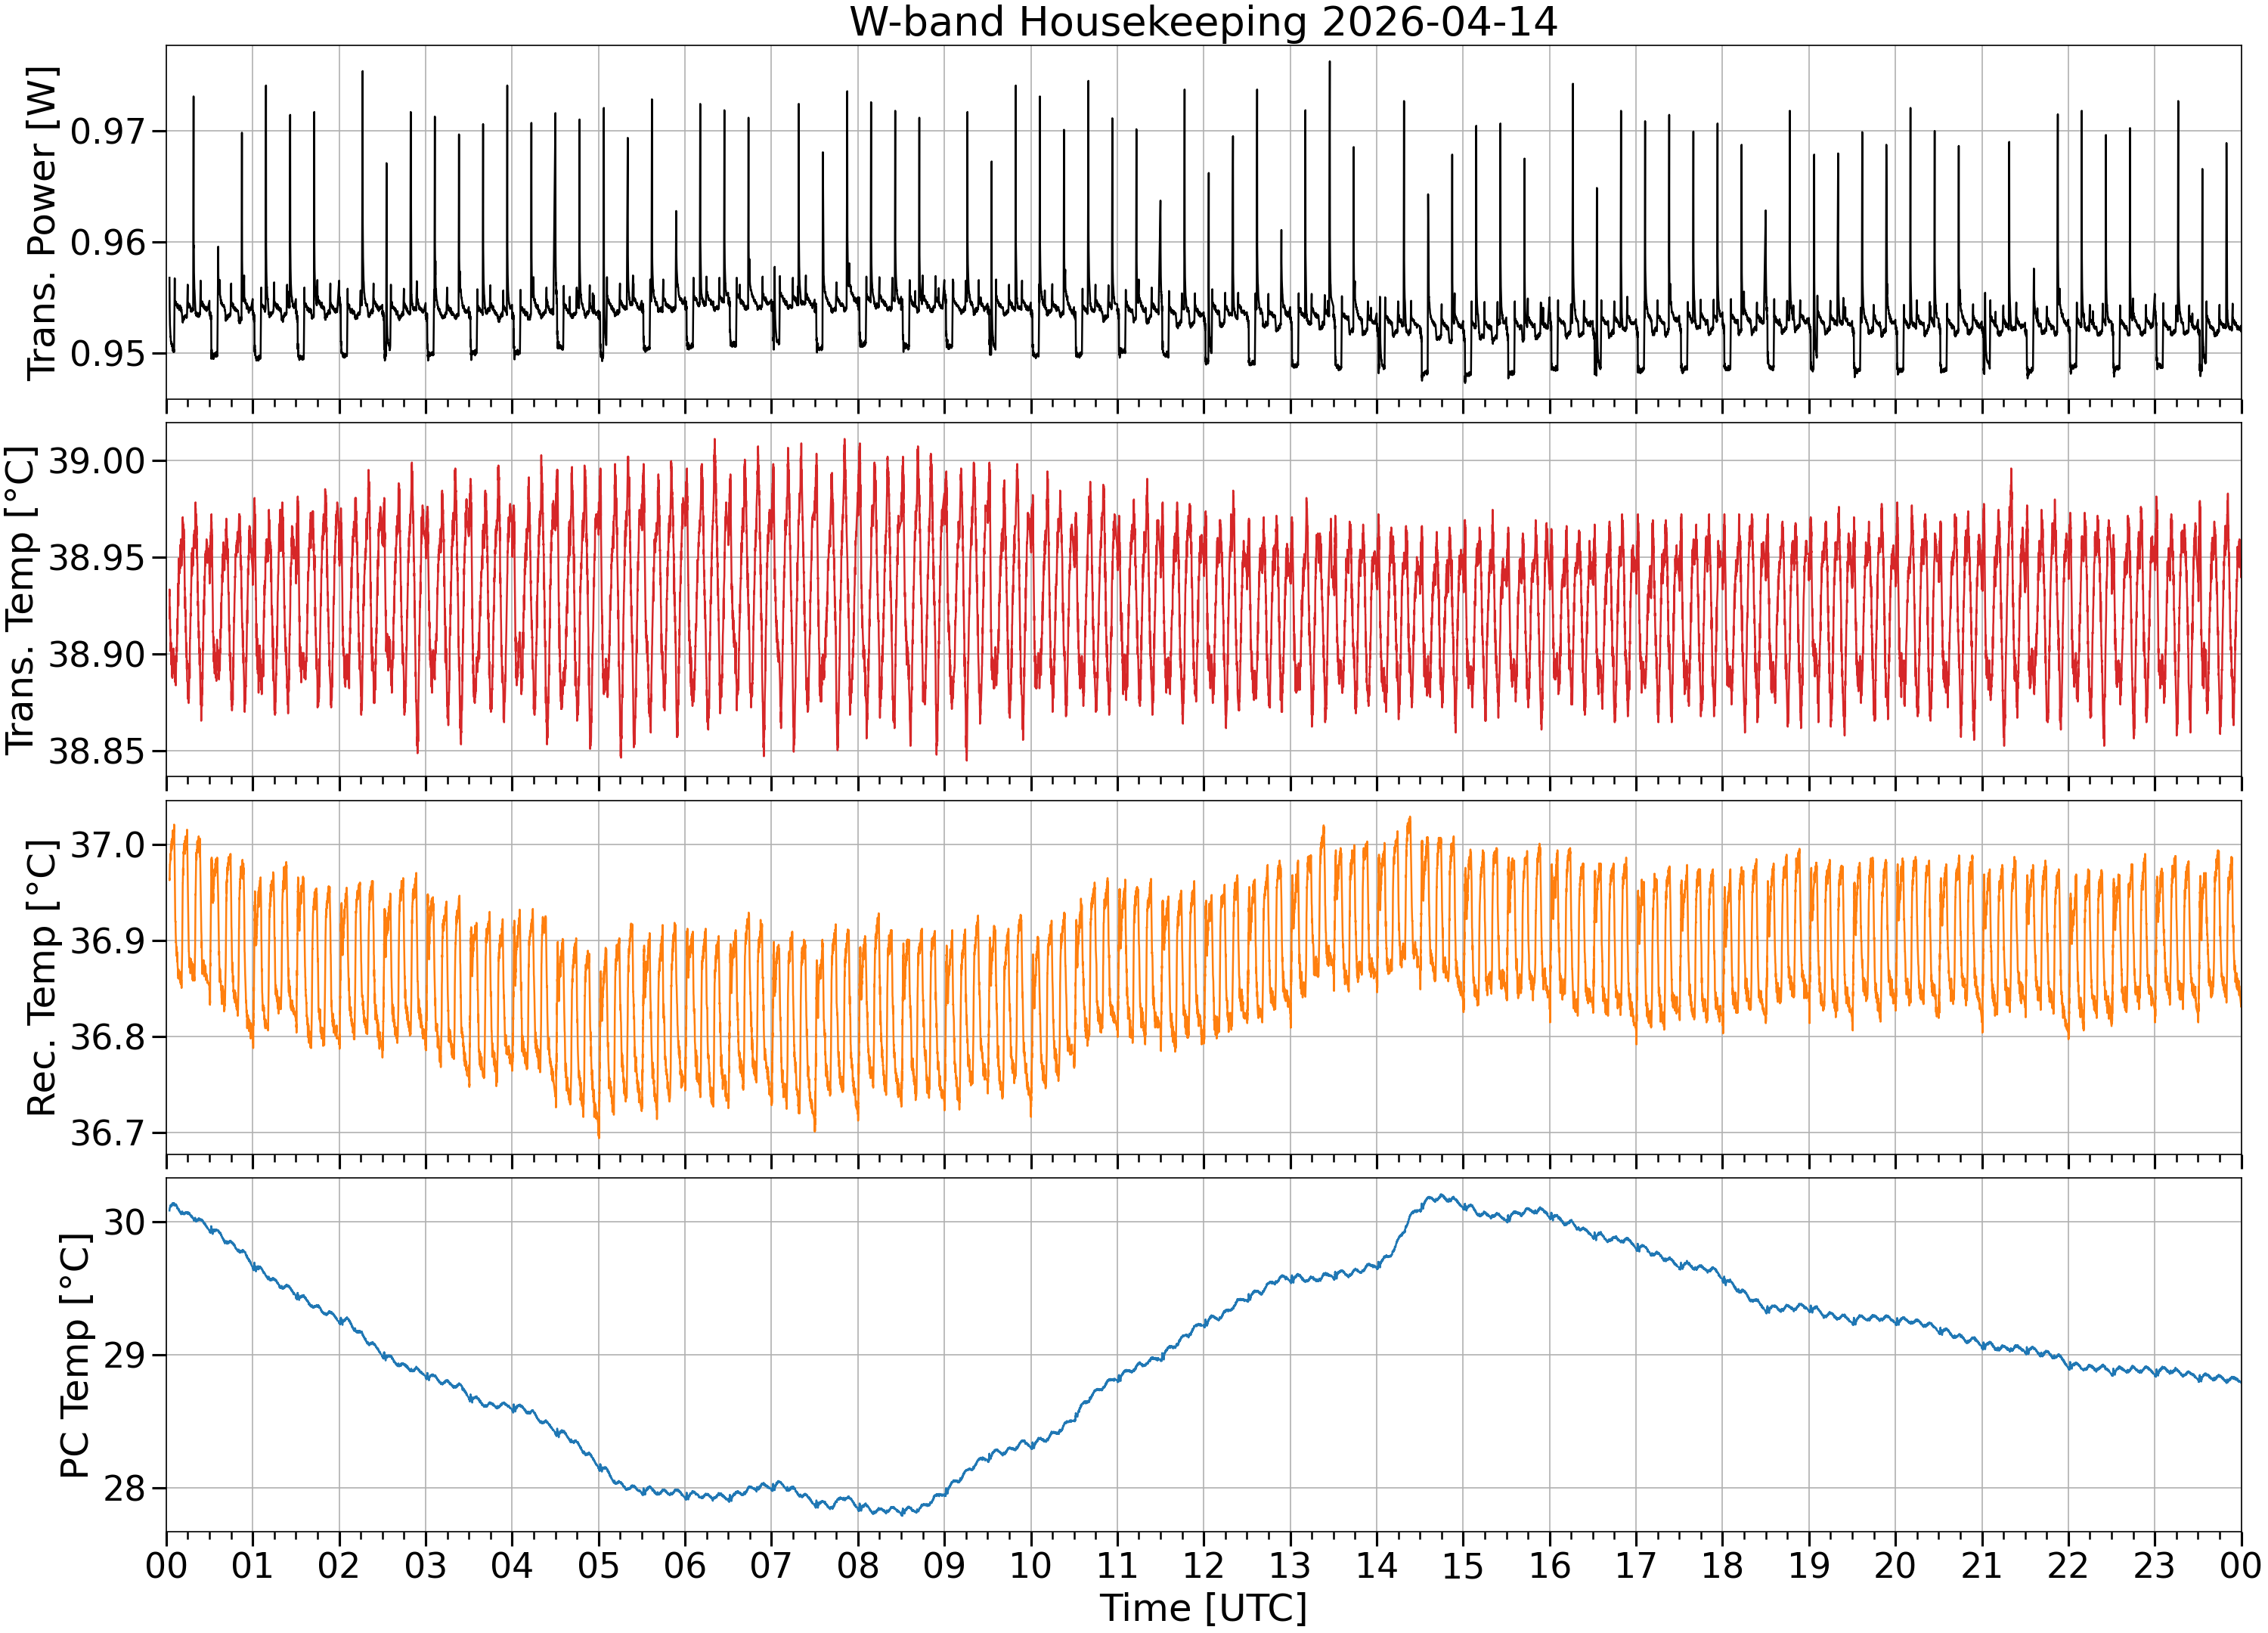Click the Trans. Power [W] axis label
Image resolution: width=2268 pixels, height=1633 pixels.
click(x=42, y=223)
